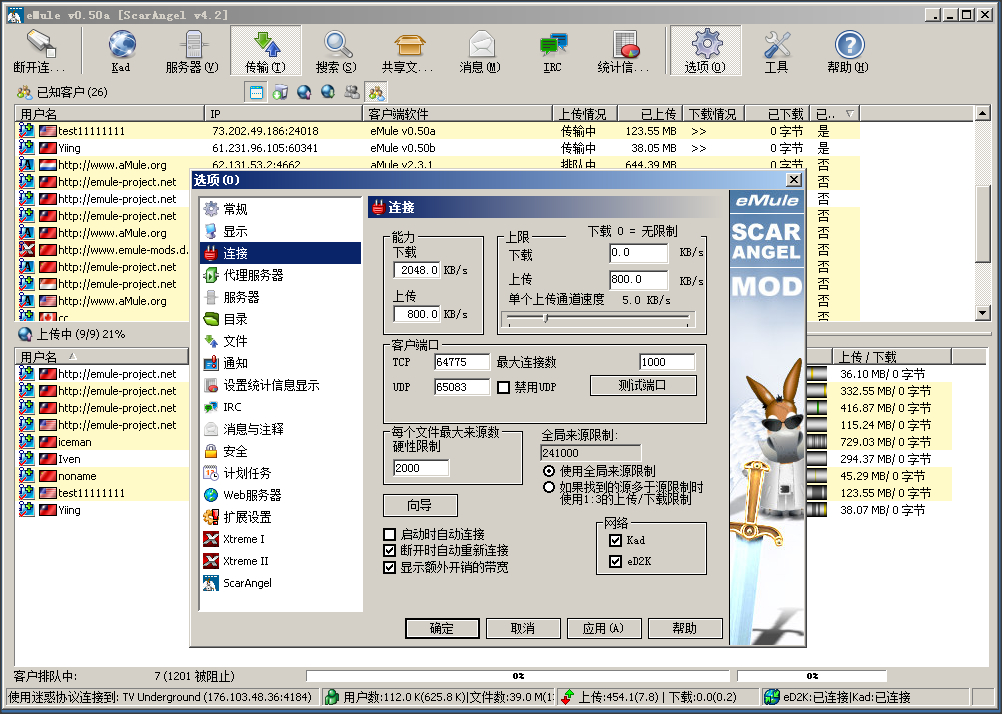
Task: Click the hard limit 2000 field
Action: coord(421,468)
